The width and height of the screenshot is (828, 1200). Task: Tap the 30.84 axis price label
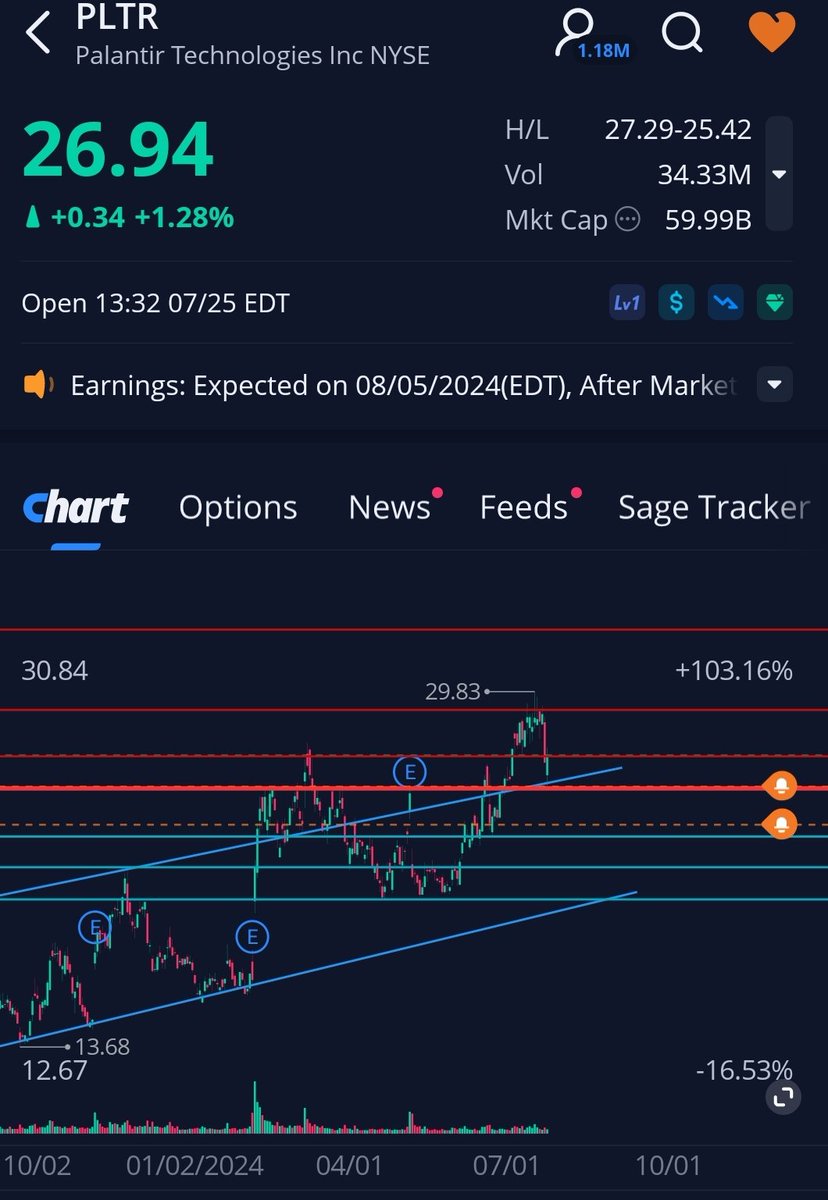point(55,670)
